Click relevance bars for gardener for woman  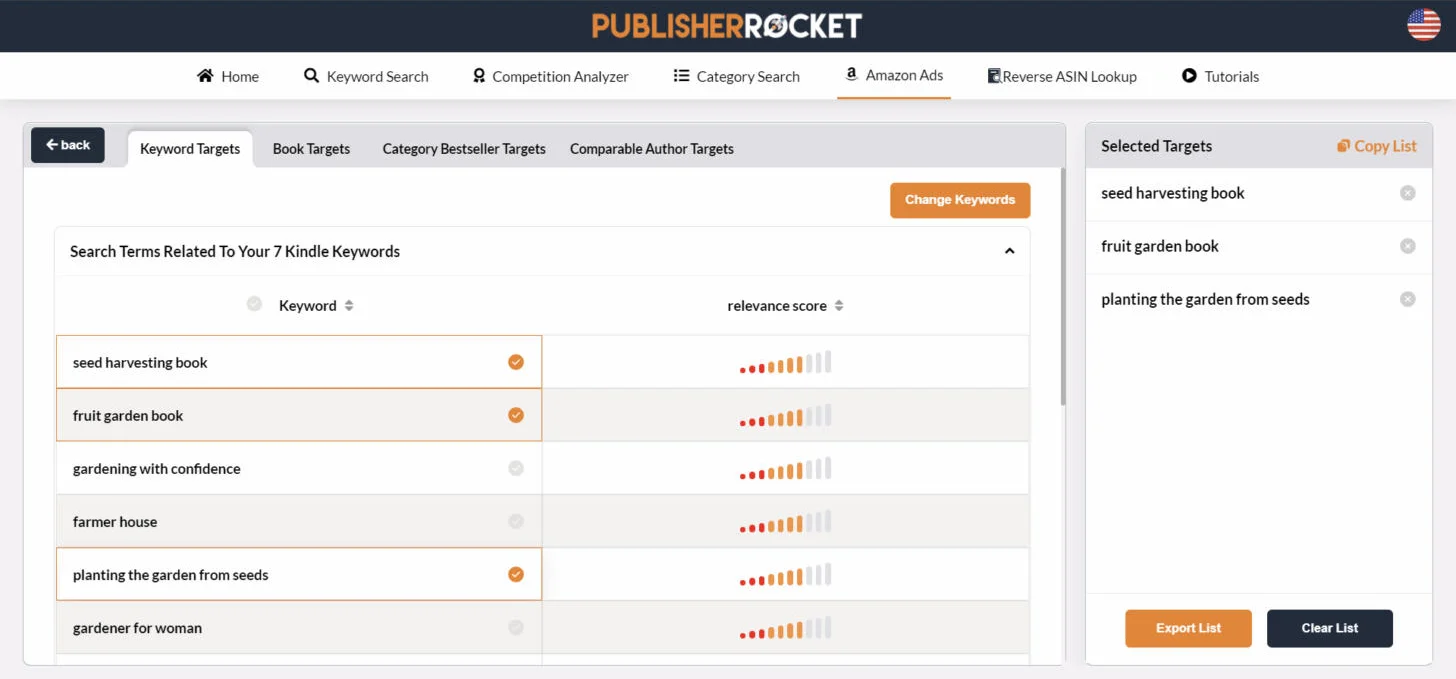786,628
